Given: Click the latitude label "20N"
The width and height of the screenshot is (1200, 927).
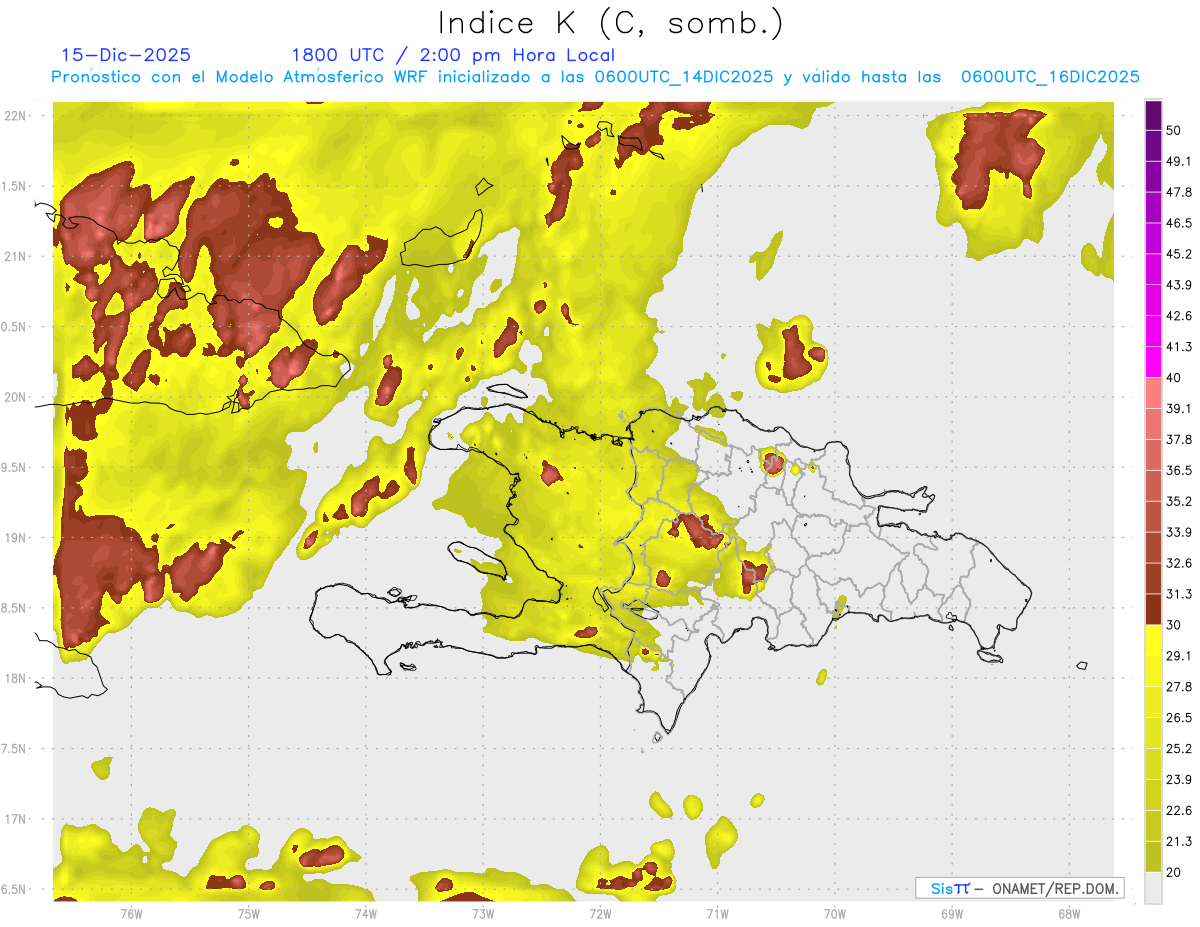Looking at the screenshot, I should coord(16,397).
